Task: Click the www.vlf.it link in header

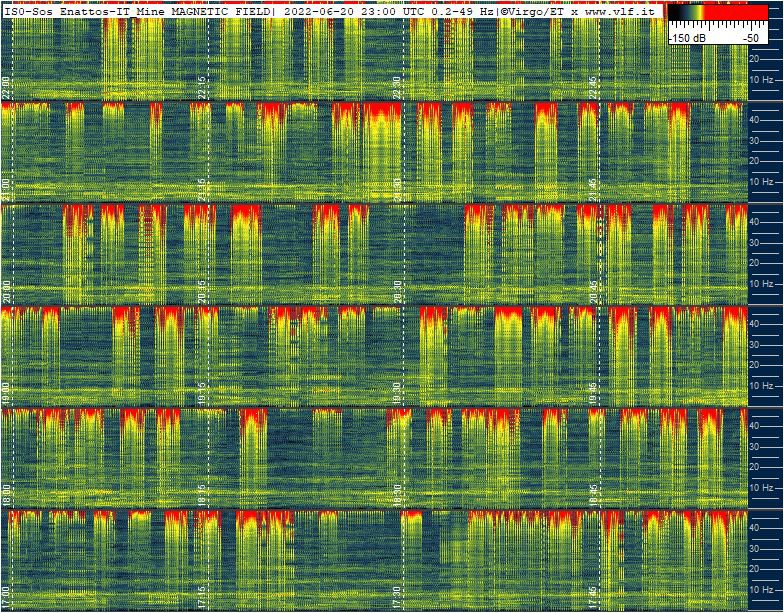Action: pos(620,9)
